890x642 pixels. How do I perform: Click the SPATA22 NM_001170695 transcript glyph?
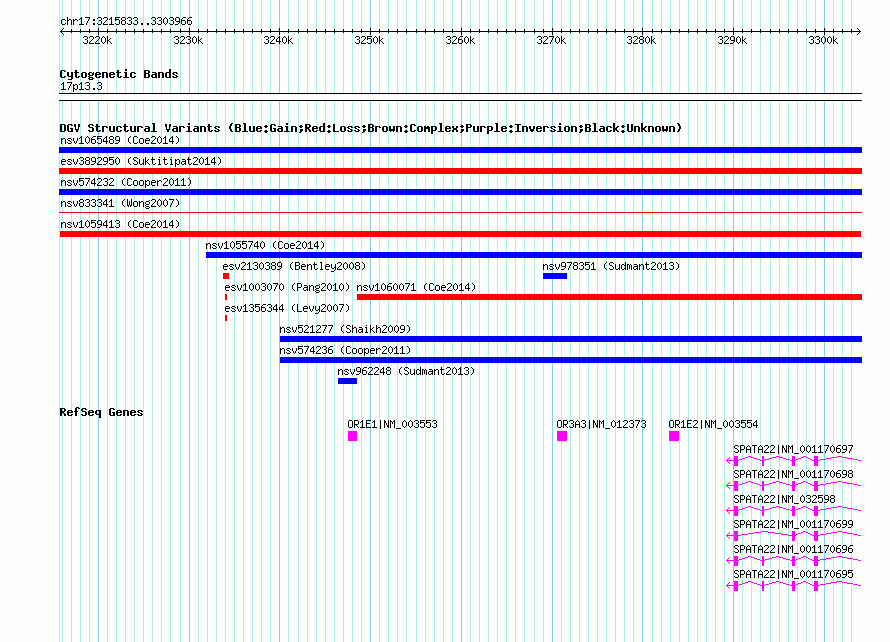[794, 585]
